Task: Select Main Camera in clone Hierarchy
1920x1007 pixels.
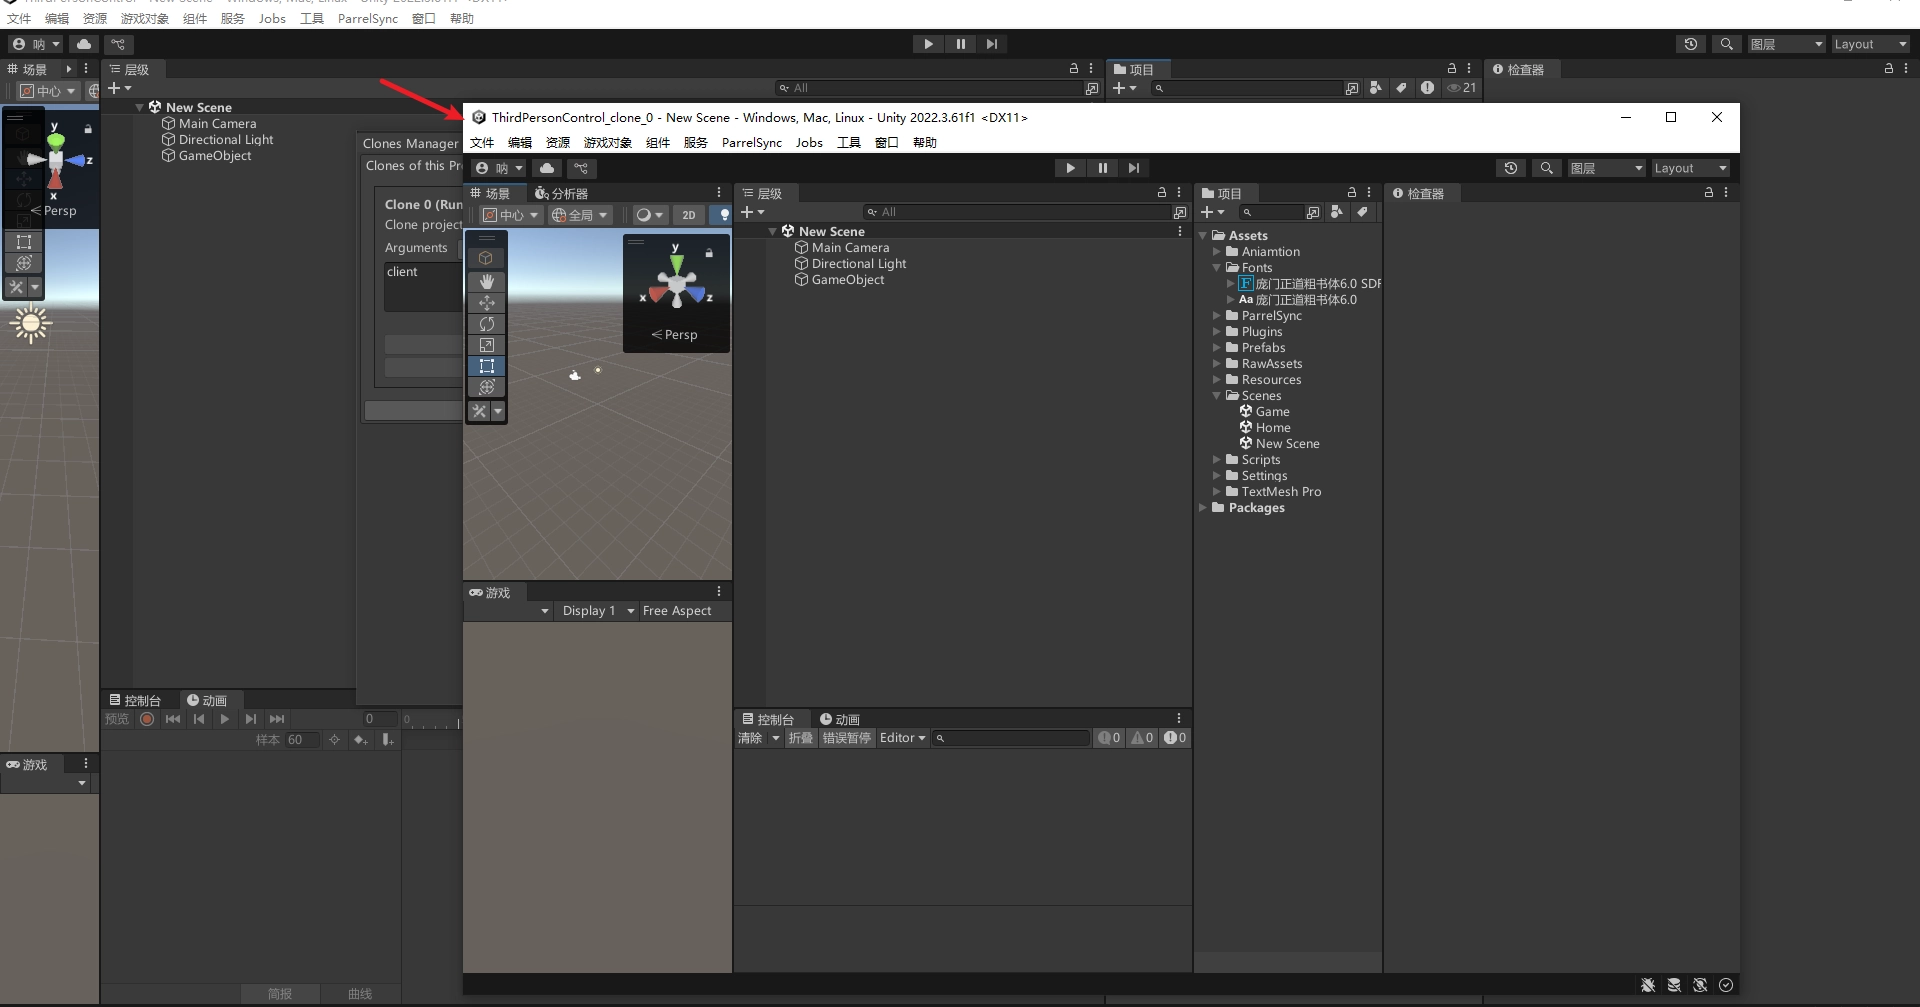Action: (850, 248)
